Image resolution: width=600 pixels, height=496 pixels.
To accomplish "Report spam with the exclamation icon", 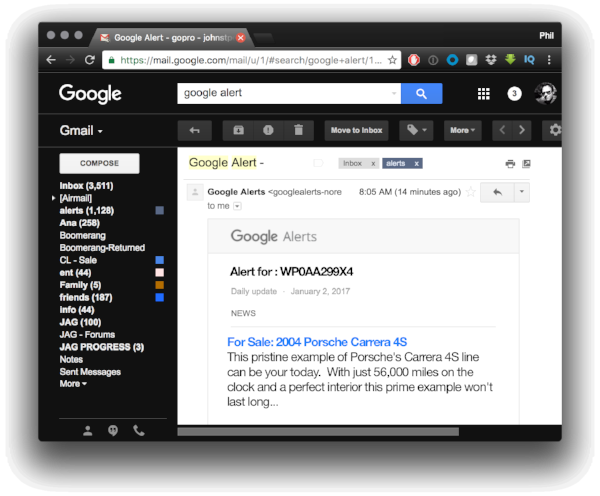I will [268, 131].
